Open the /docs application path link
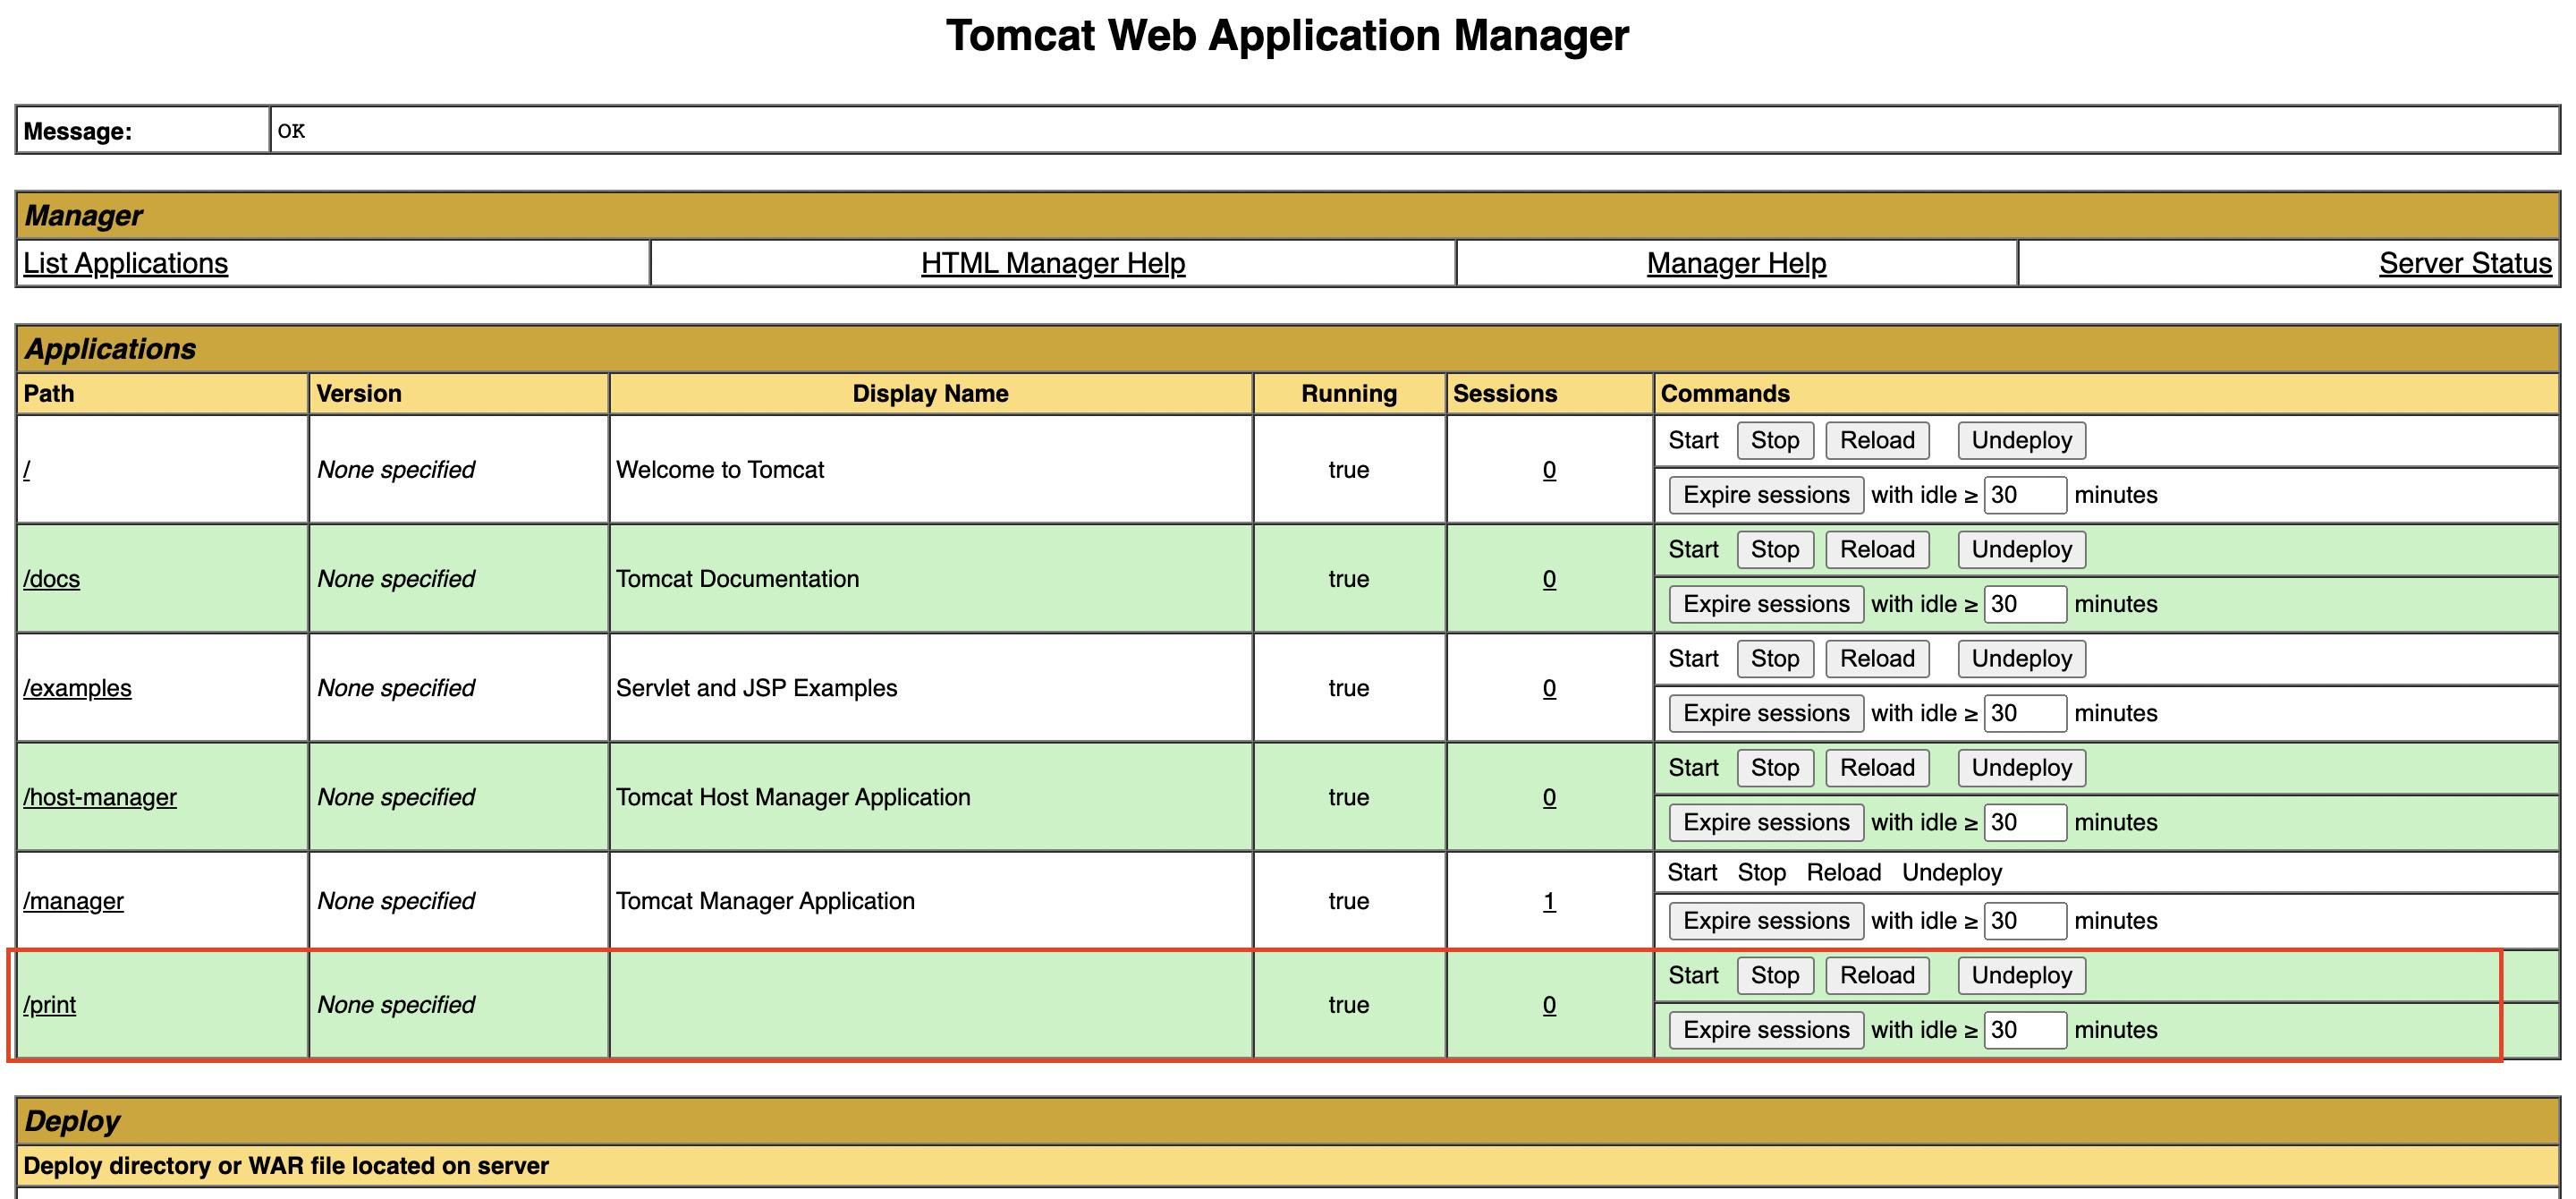 pyautogui.click(x=51, y=578)
